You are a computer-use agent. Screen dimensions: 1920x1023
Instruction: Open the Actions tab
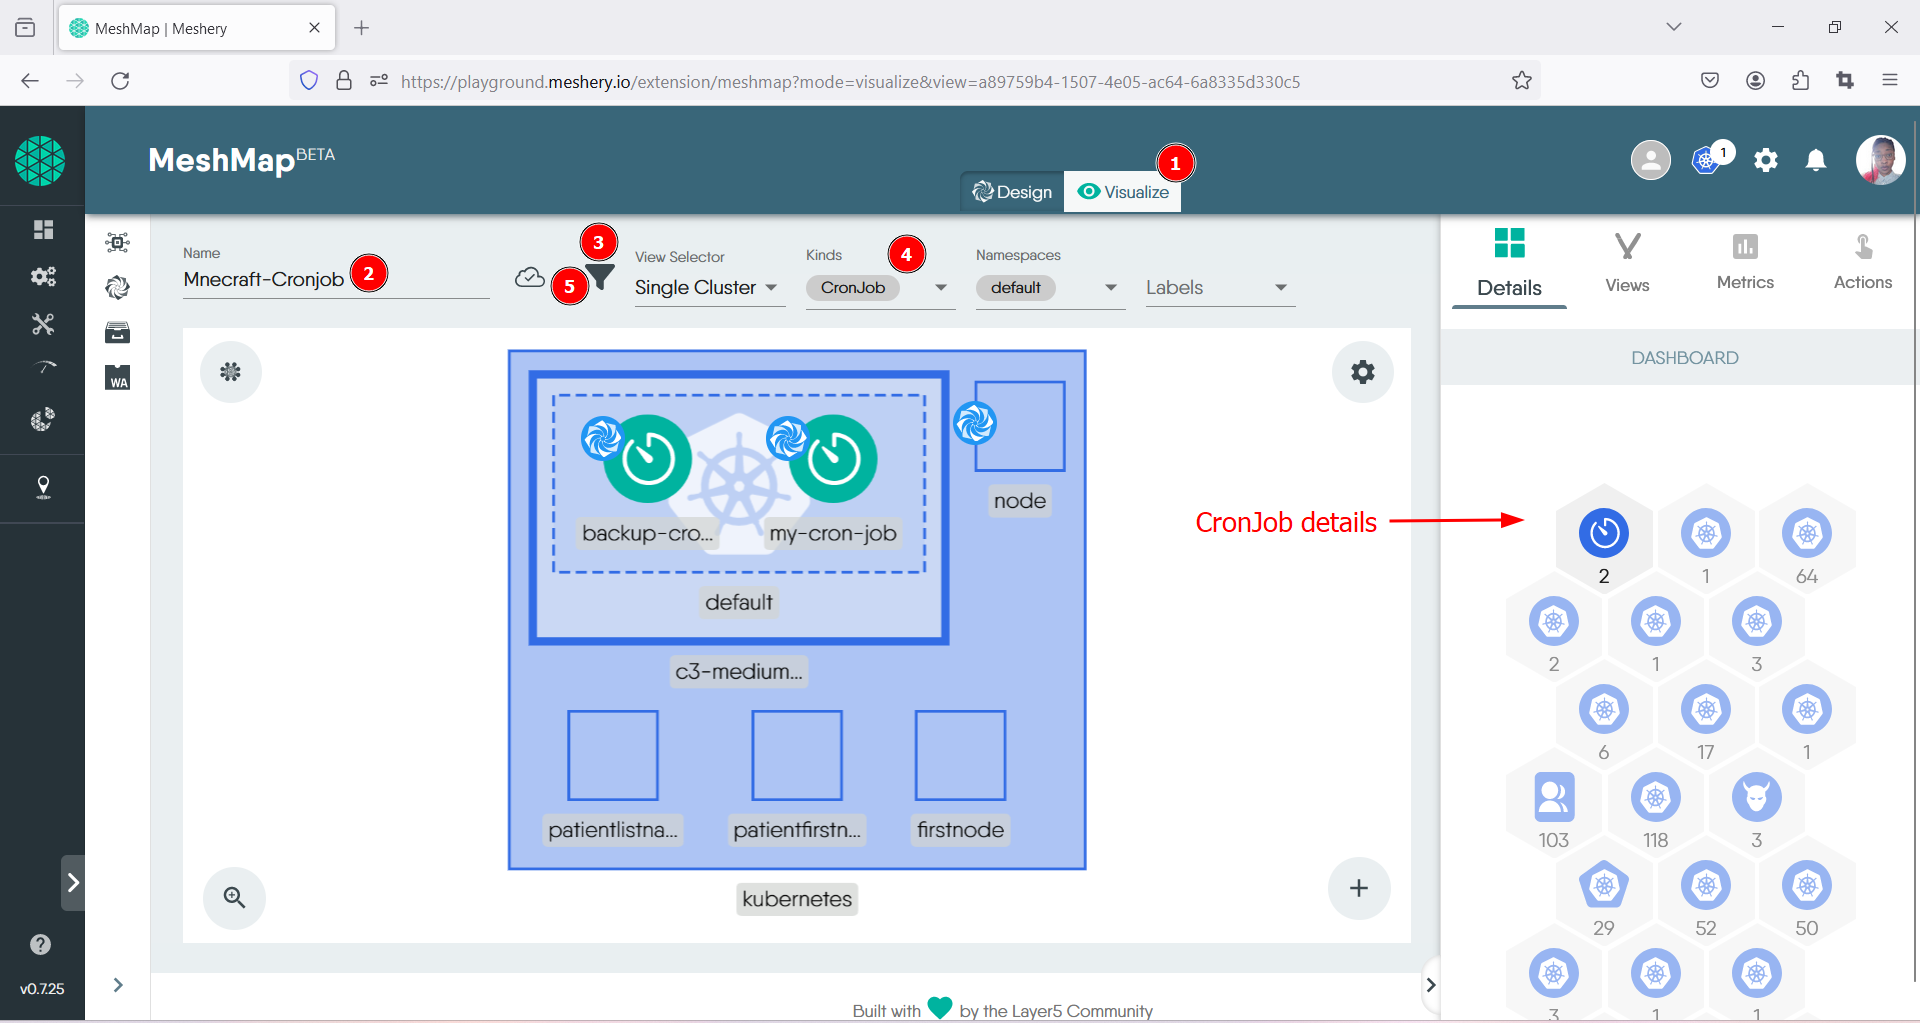(1862, 262)
